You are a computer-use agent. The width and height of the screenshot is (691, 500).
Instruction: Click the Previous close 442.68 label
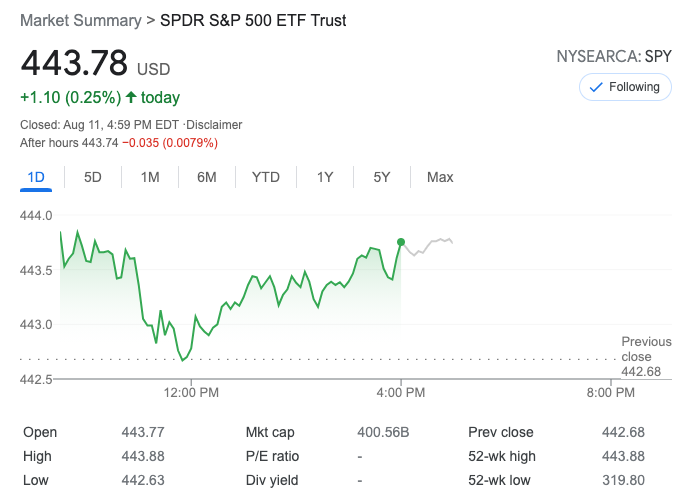(x=646, y=357)
